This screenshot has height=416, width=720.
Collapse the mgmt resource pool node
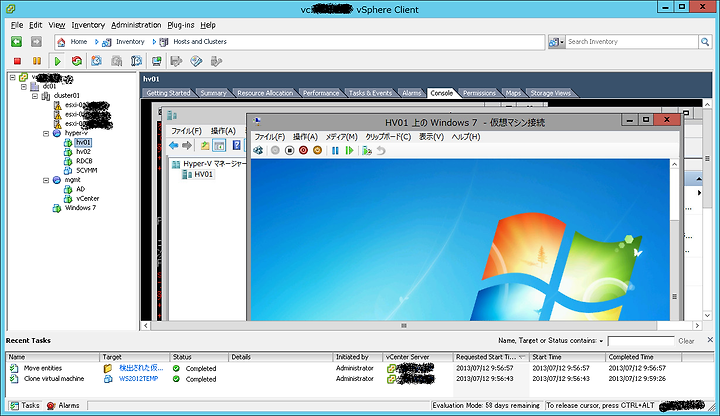(46, 180)
